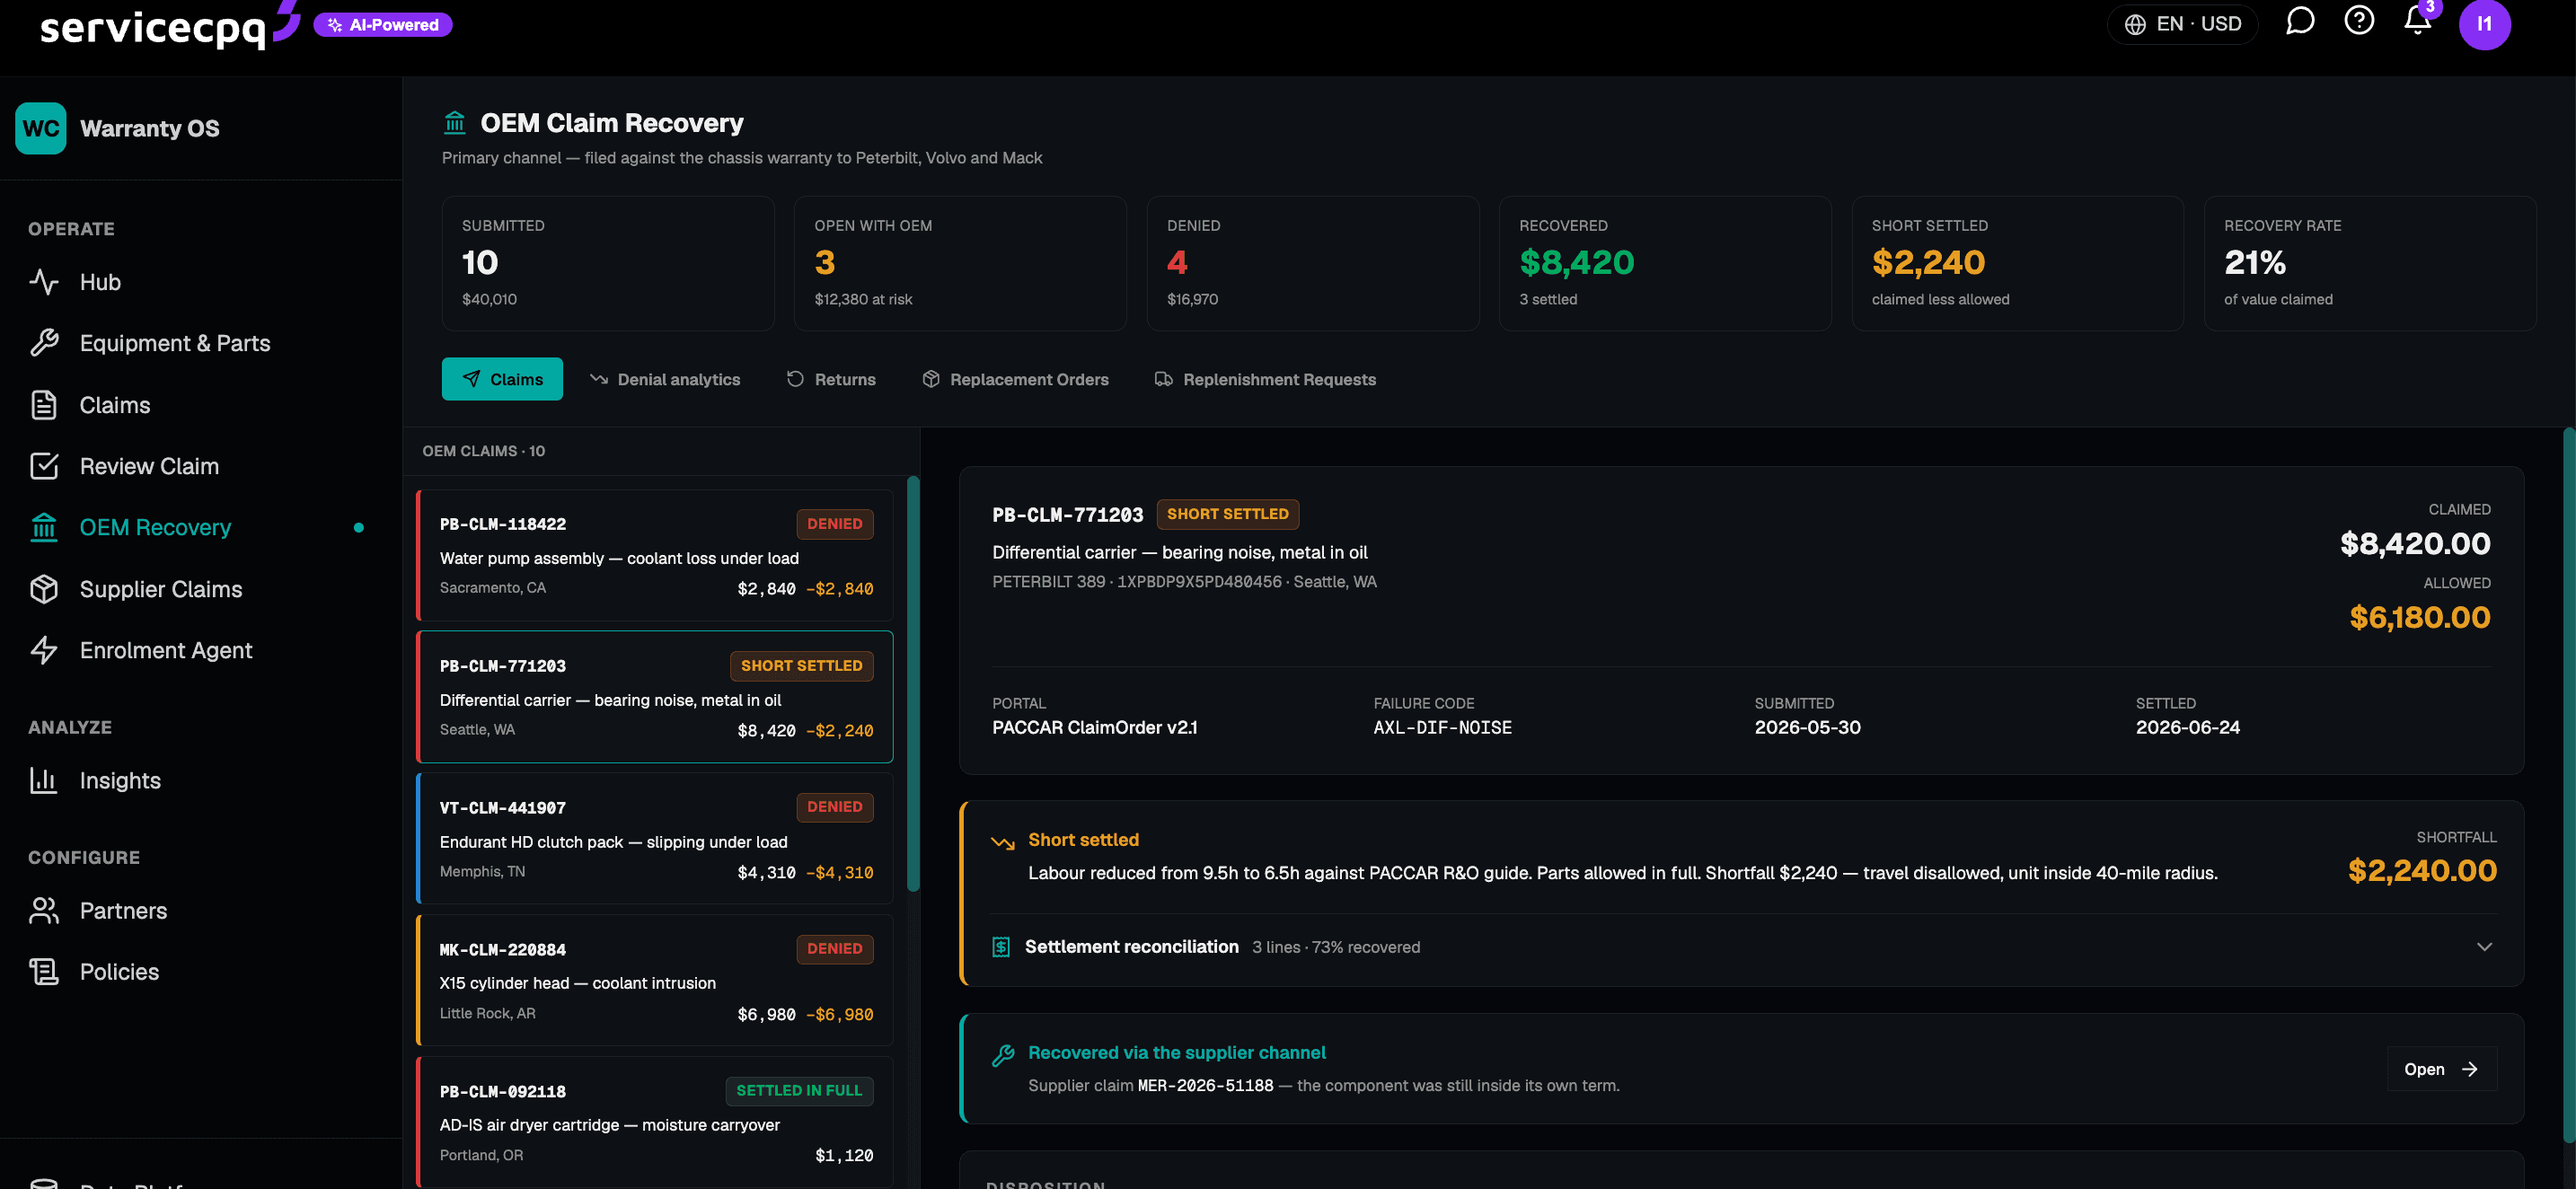The width and height of the screenshot is (2576, 1189).
Task: Click the Review Claim checkbox-pen icon
Action: pyautogui.click(x=44, y=466)
